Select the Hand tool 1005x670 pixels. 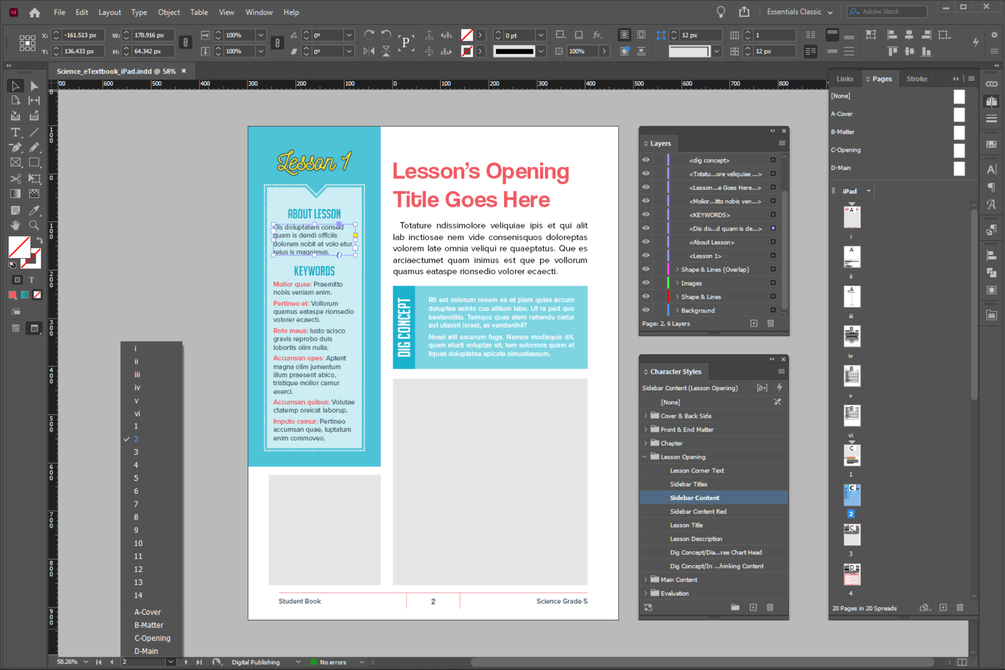[15, 225]
